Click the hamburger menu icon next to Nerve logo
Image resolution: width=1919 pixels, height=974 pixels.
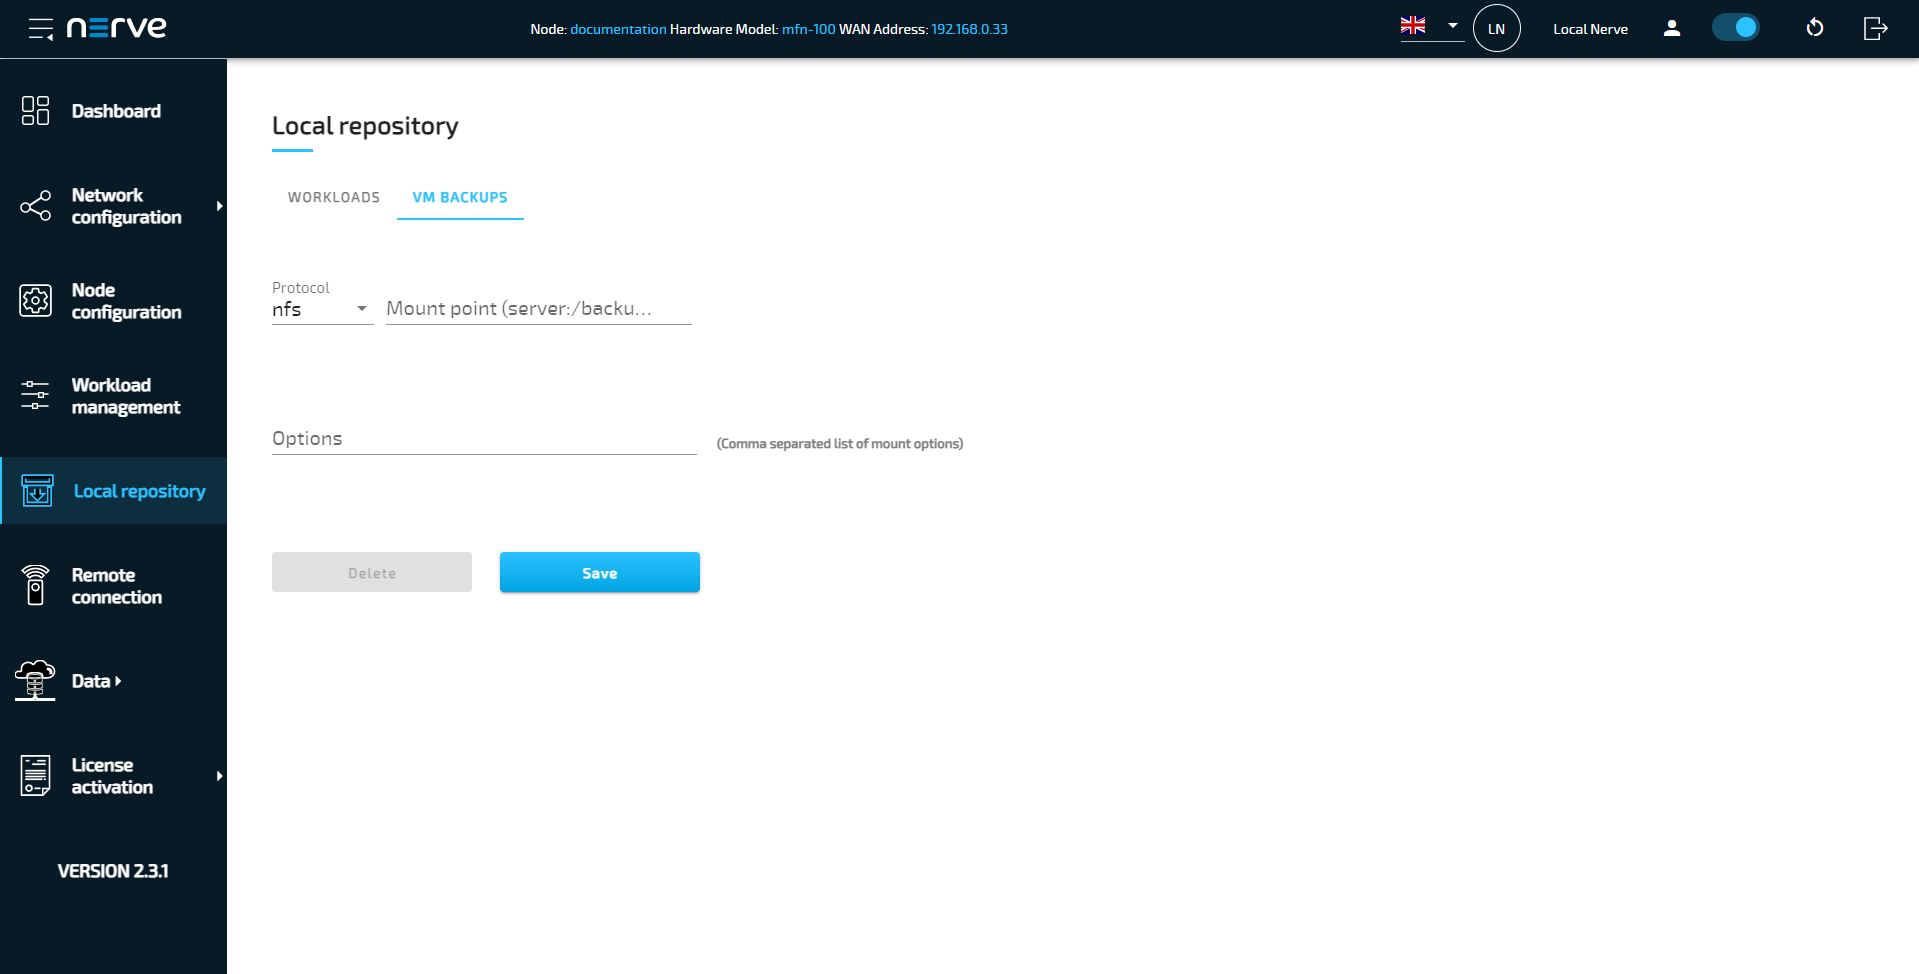(40, 27)
